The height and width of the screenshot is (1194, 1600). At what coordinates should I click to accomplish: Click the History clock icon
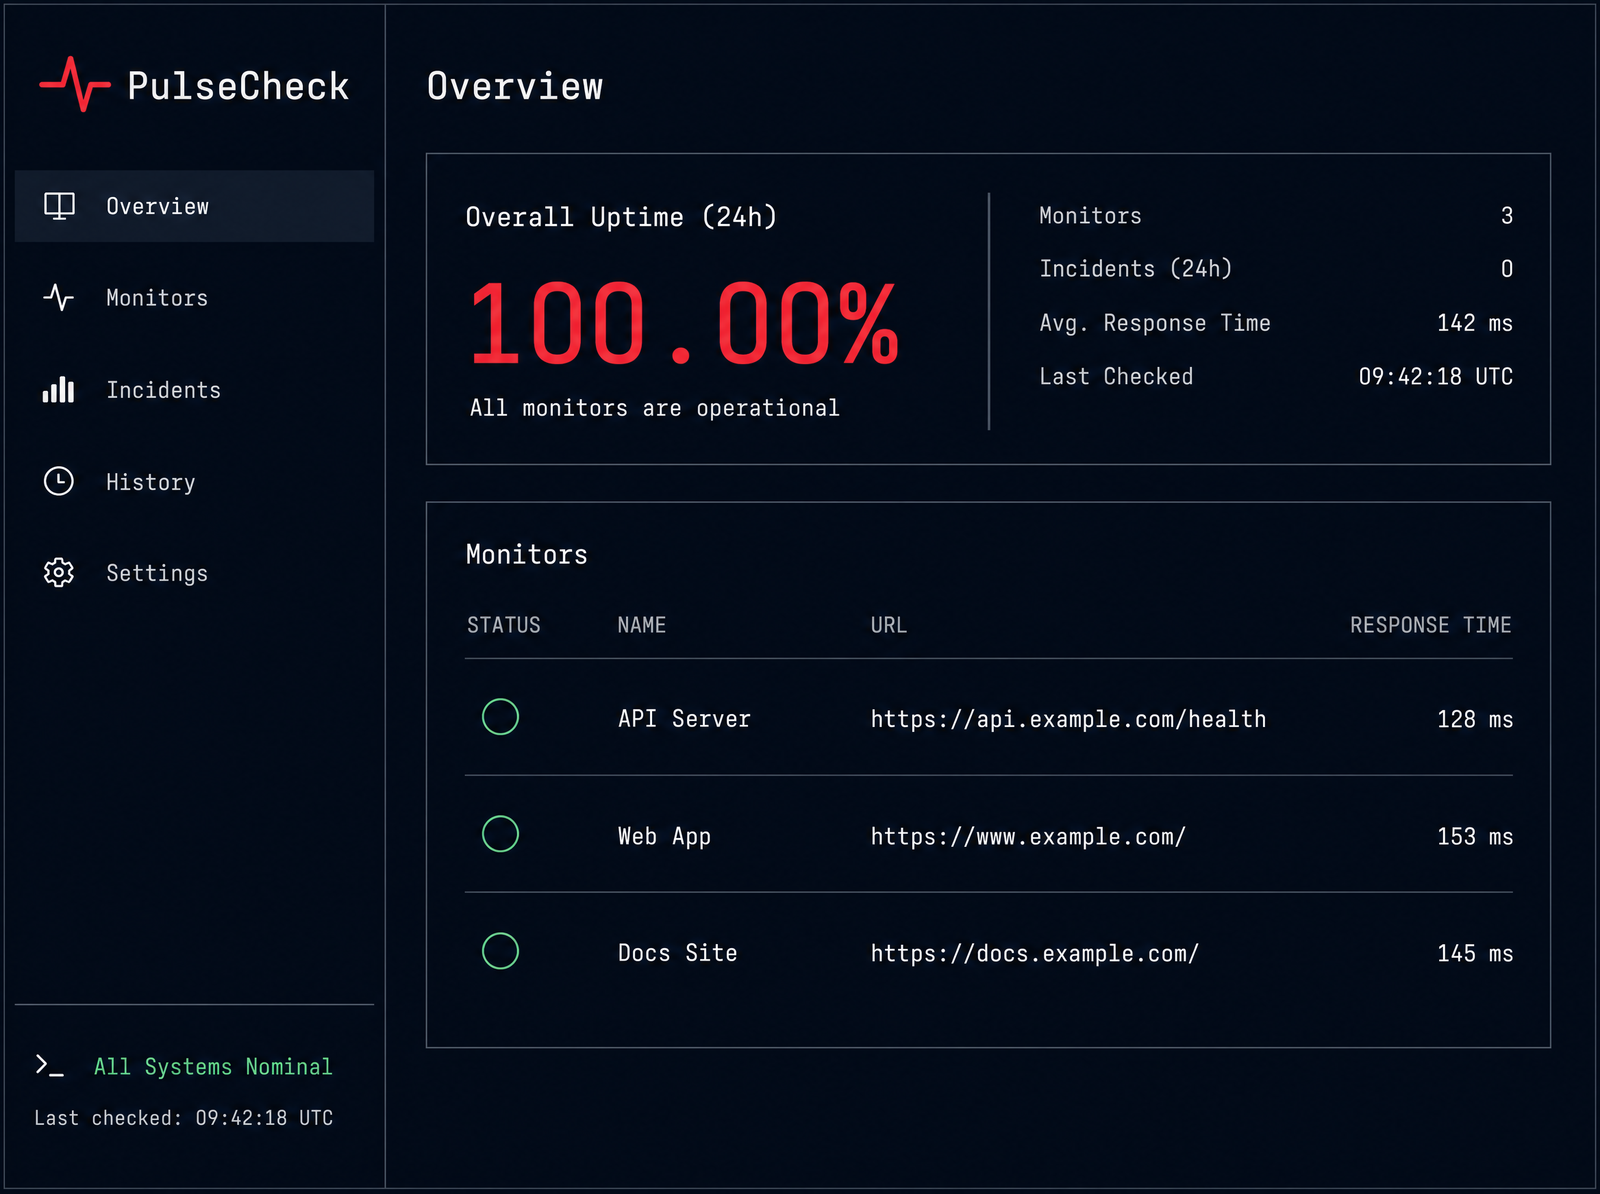tap(59, 481)
